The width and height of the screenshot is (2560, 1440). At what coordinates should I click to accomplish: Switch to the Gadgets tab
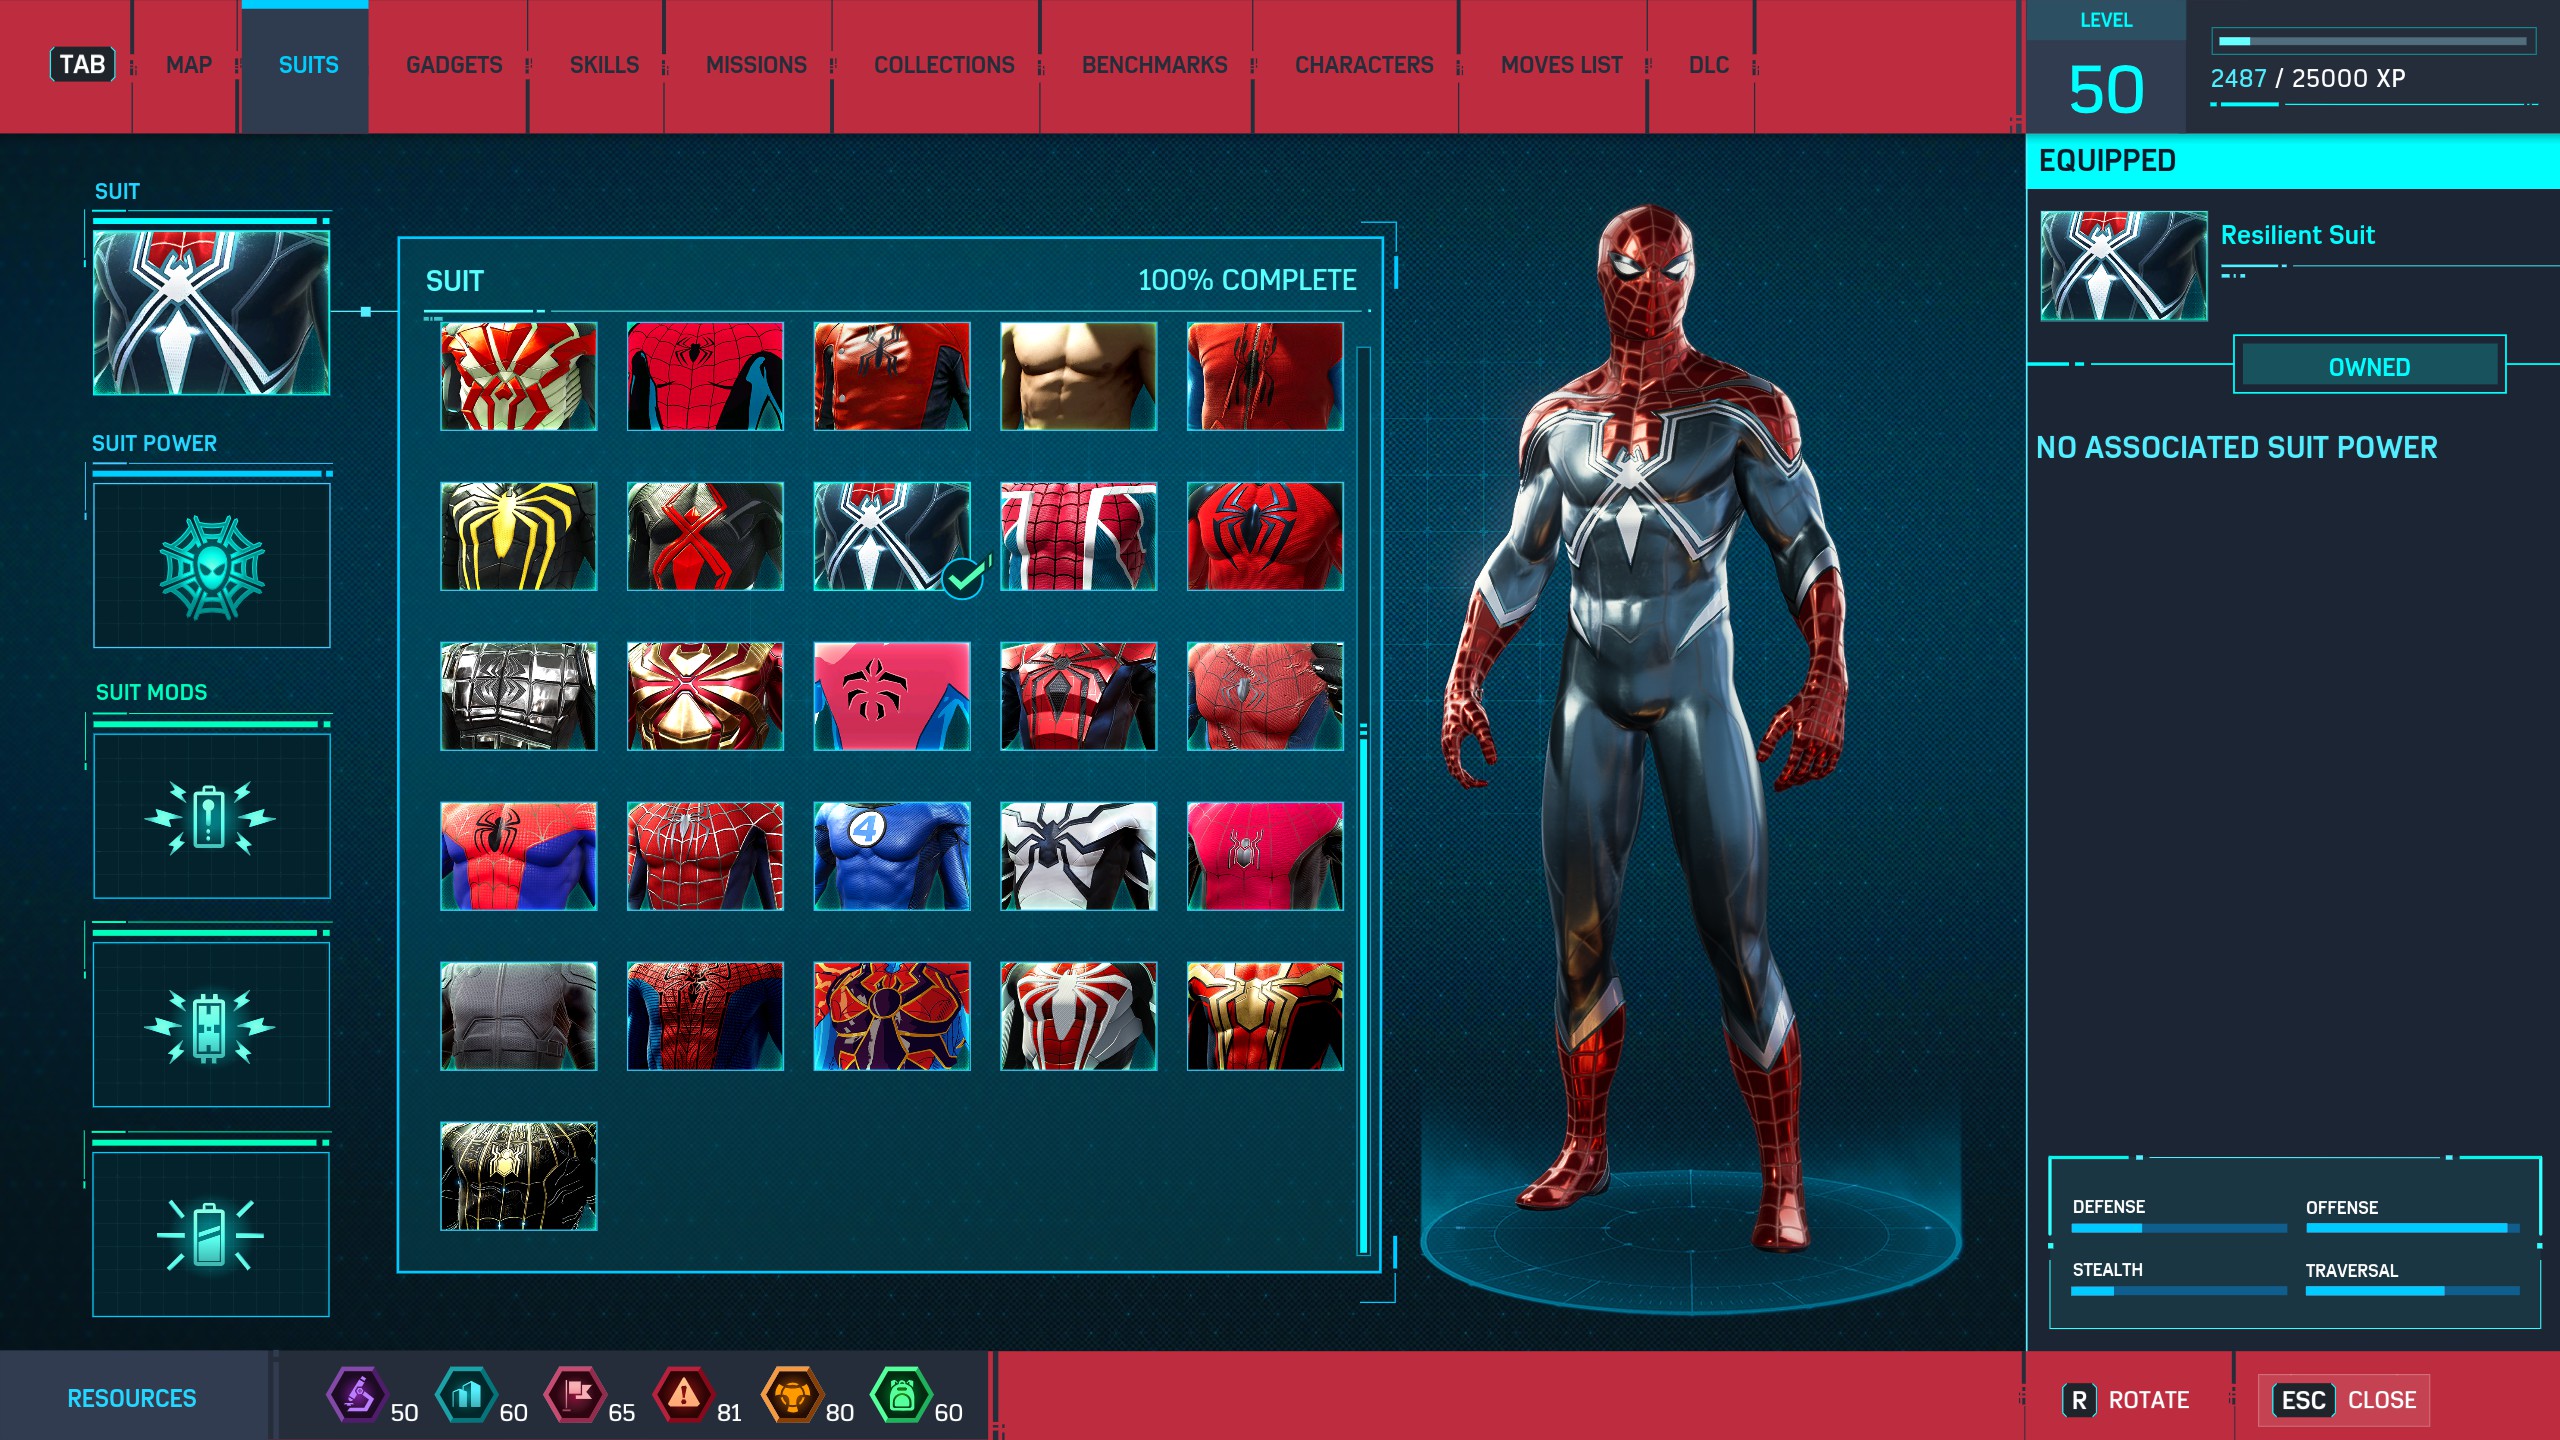pyautogui.click(x=454, y=65)
